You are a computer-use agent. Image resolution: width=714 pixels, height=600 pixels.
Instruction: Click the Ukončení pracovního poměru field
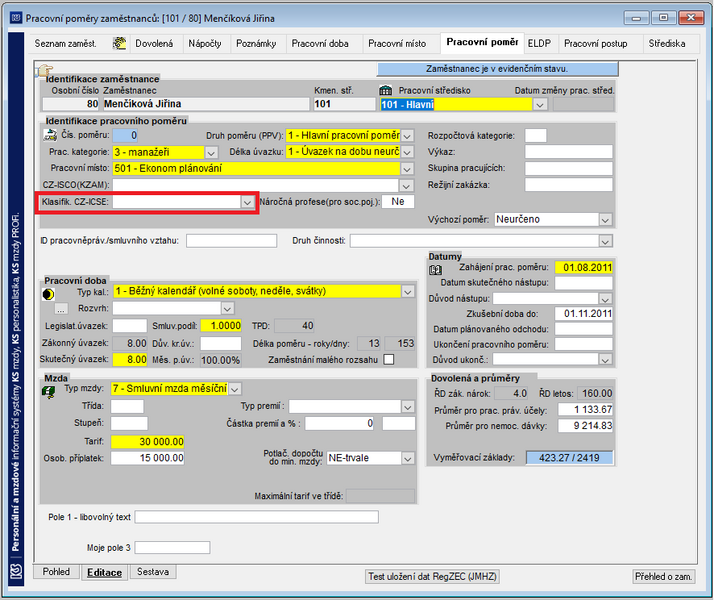(x=584, y=345)
